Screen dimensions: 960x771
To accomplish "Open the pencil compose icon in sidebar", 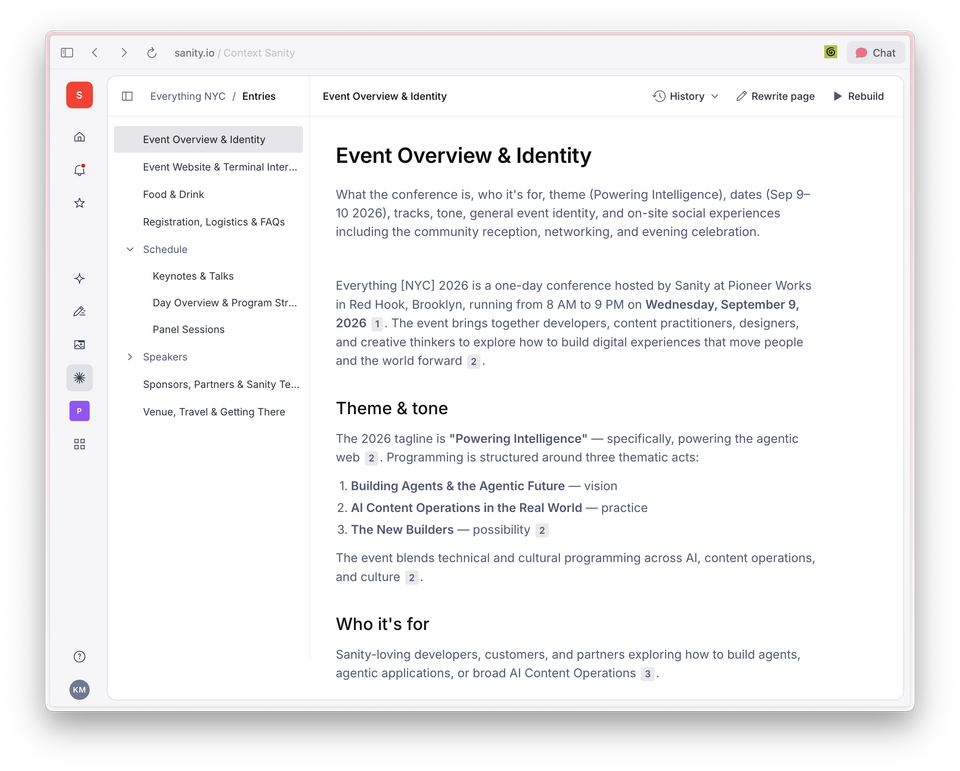I will [x=80, y=312].
